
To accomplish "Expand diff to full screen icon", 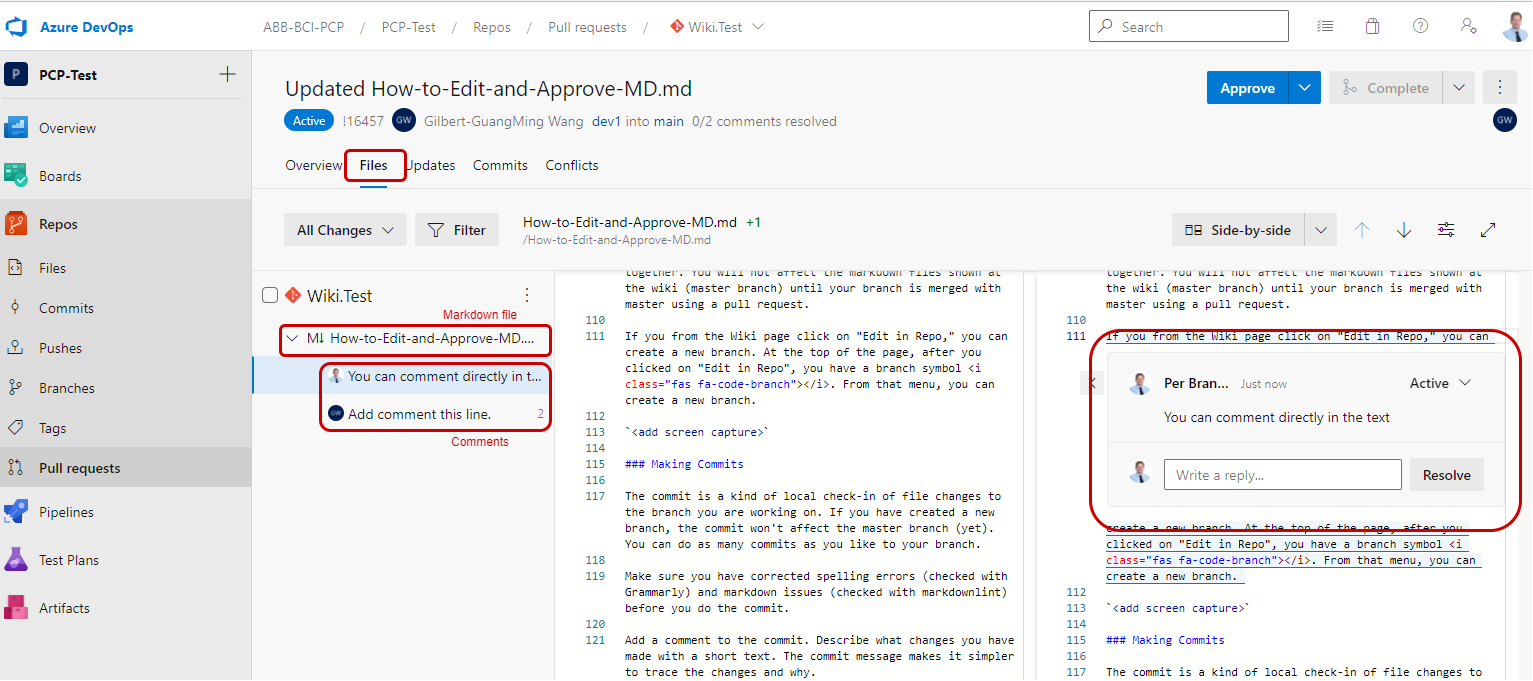I will coord(1488,230).
